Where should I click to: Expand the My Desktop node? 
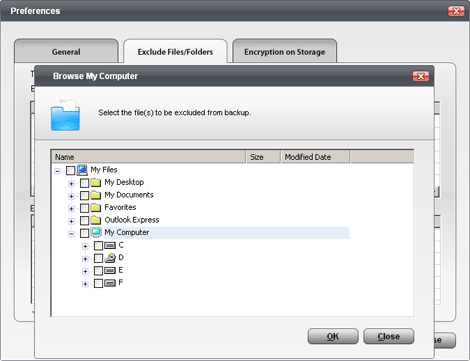pos(71,184)
